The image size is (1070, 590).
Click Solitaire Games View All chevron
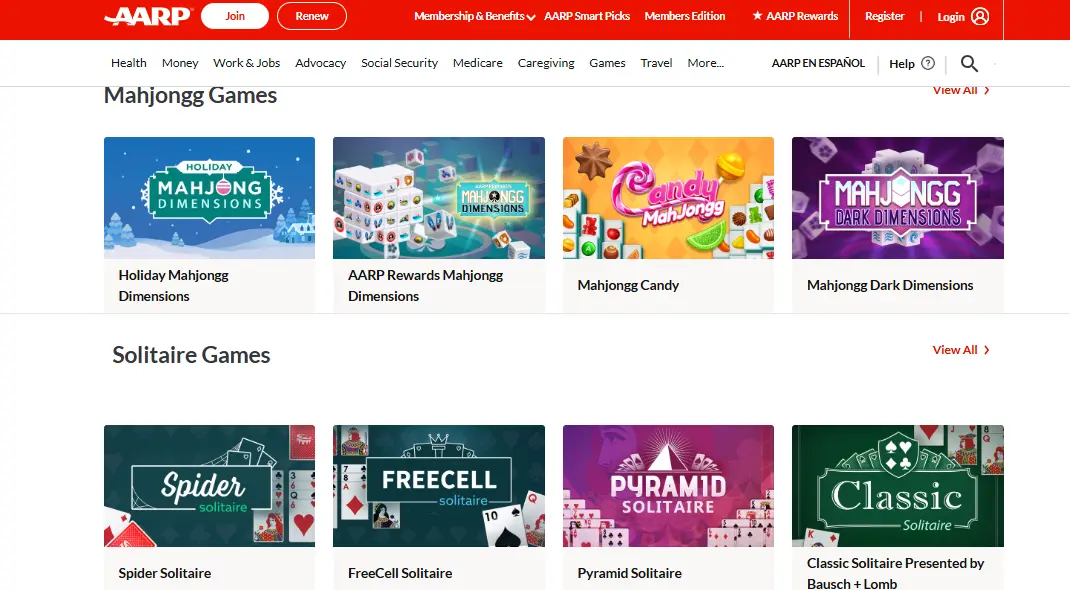click(x=987, y=350)
